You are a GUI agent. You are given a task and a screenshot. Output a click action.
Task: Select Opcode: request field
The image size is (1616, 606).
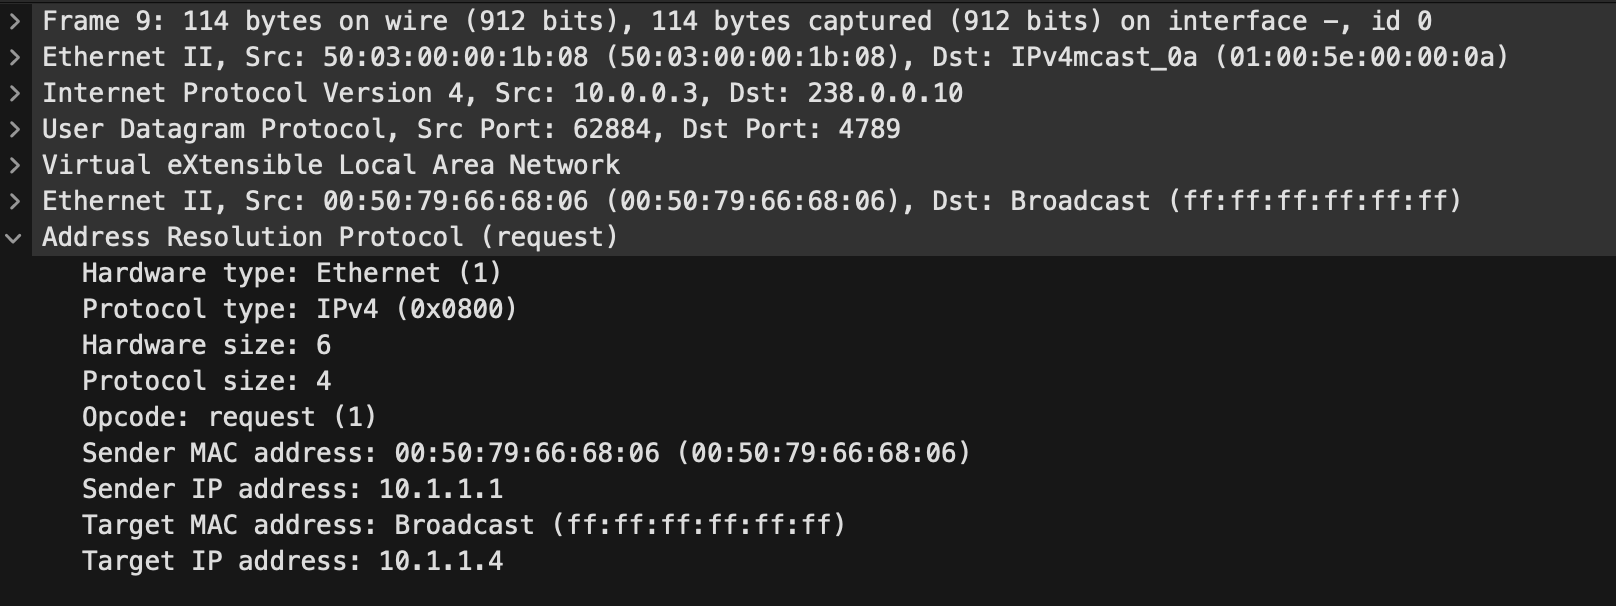229,417
